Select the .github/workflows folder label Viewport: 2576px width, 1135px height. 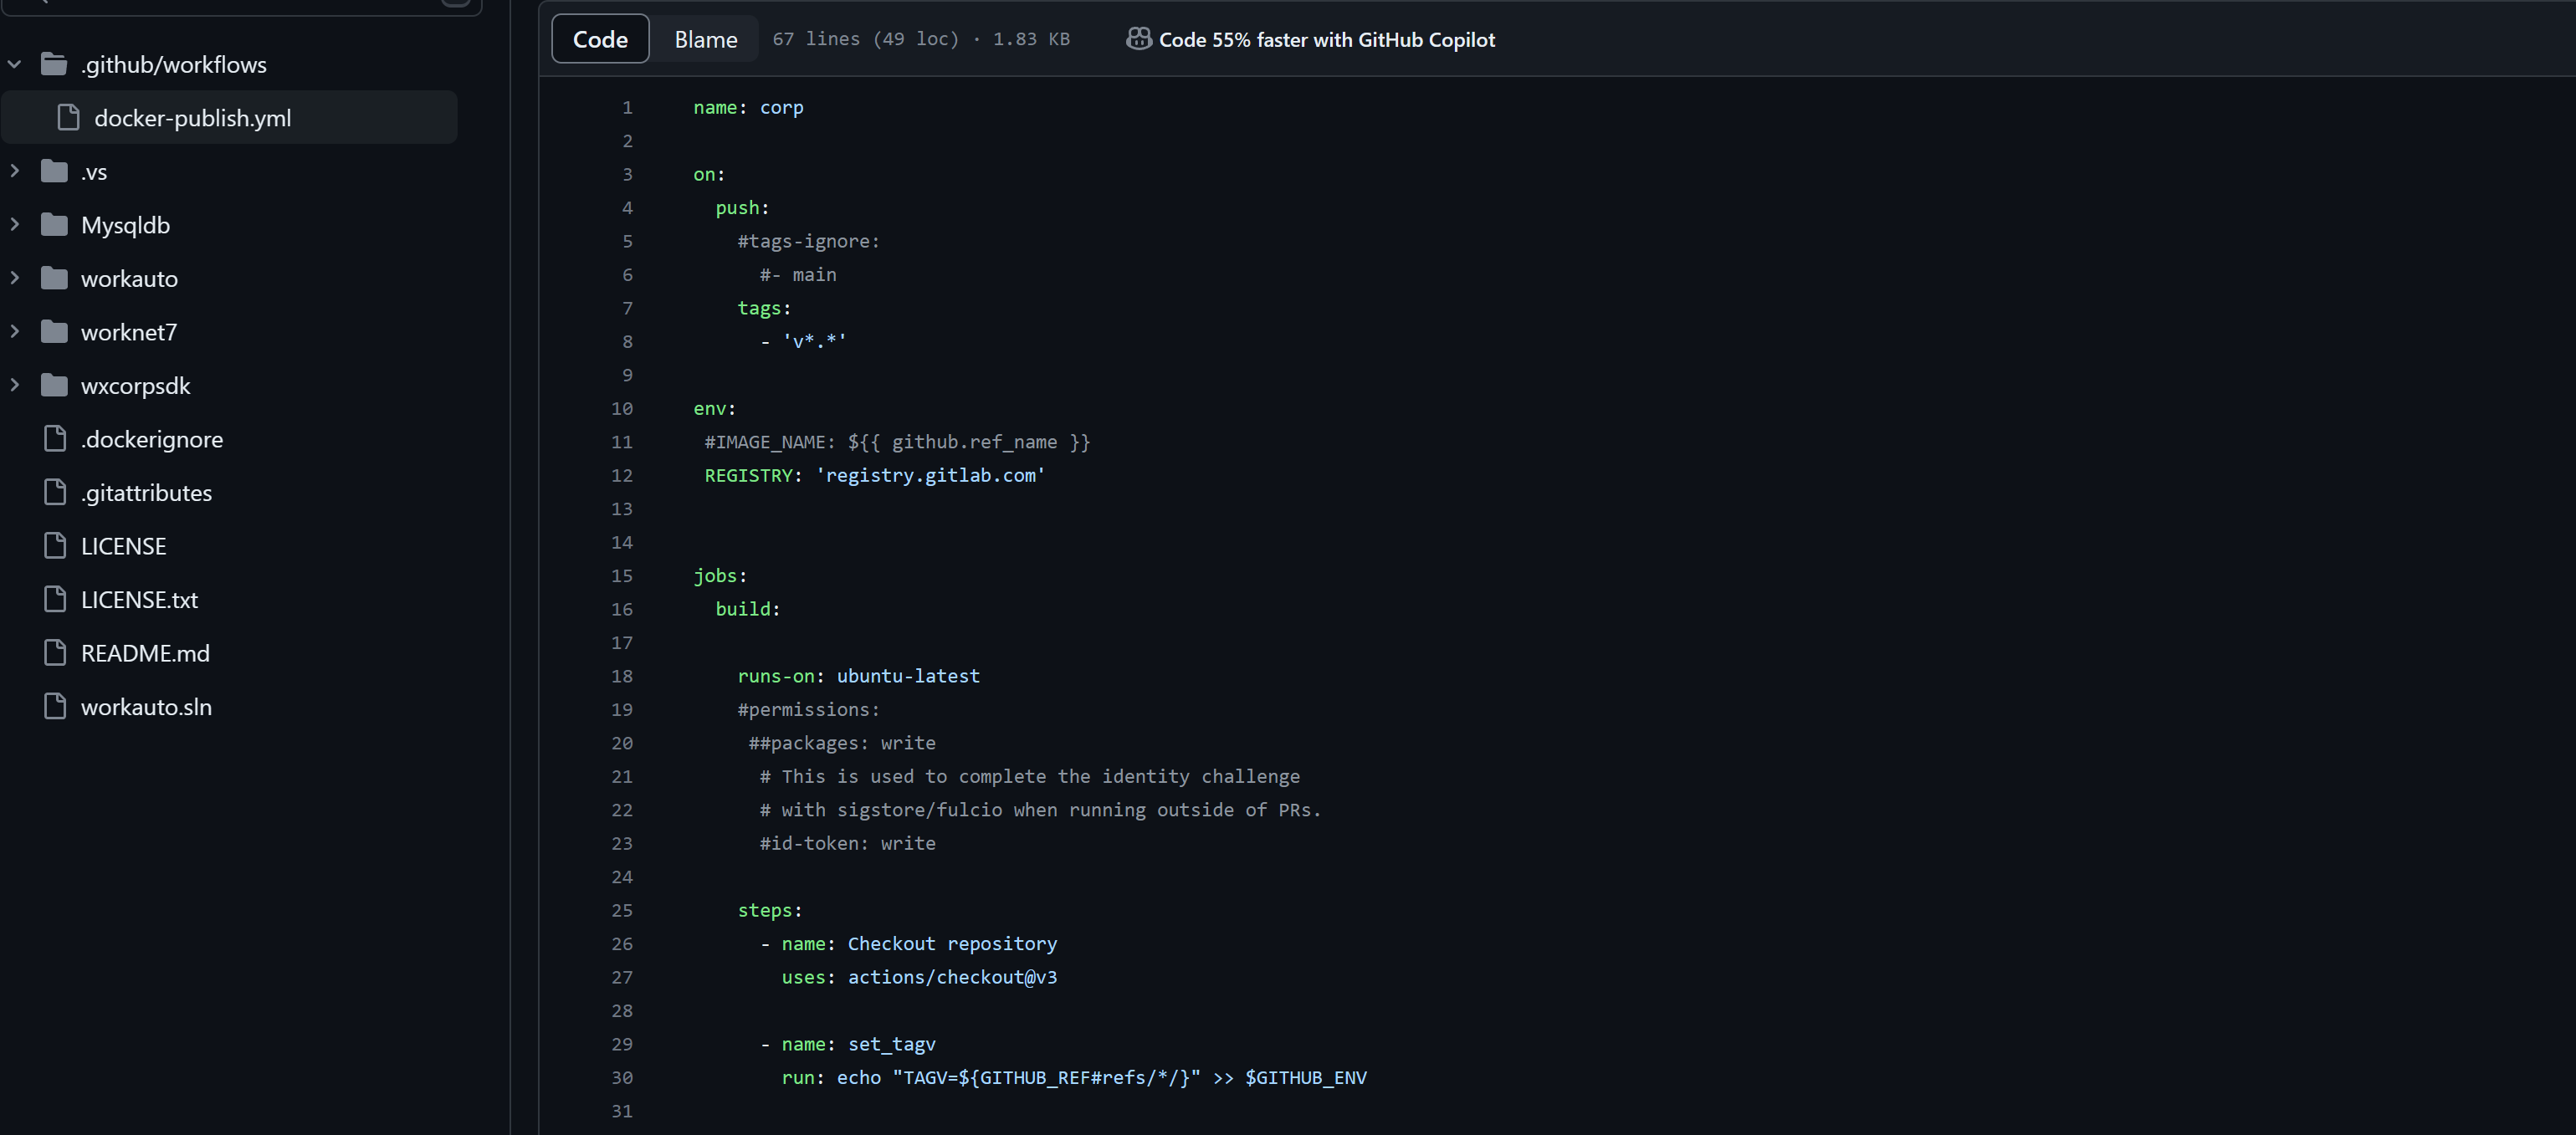click(x=174, y=65)
